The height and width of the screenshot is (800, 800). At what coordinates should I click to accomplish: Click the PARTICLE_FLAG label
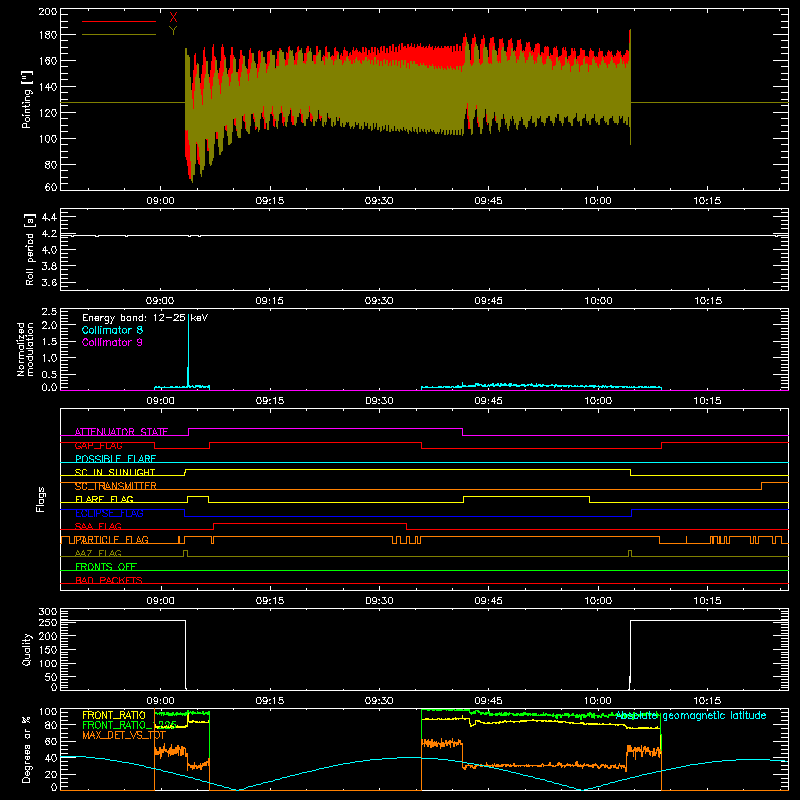(112, 539)
